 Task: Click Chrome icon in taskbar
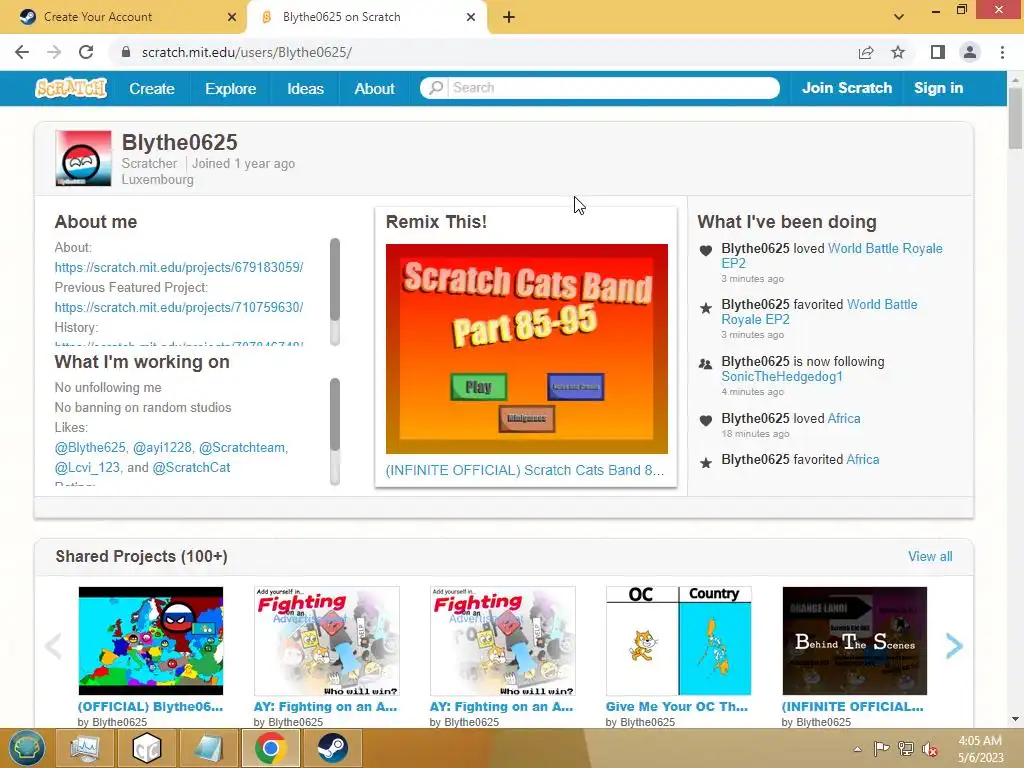[x=271, y=748]
